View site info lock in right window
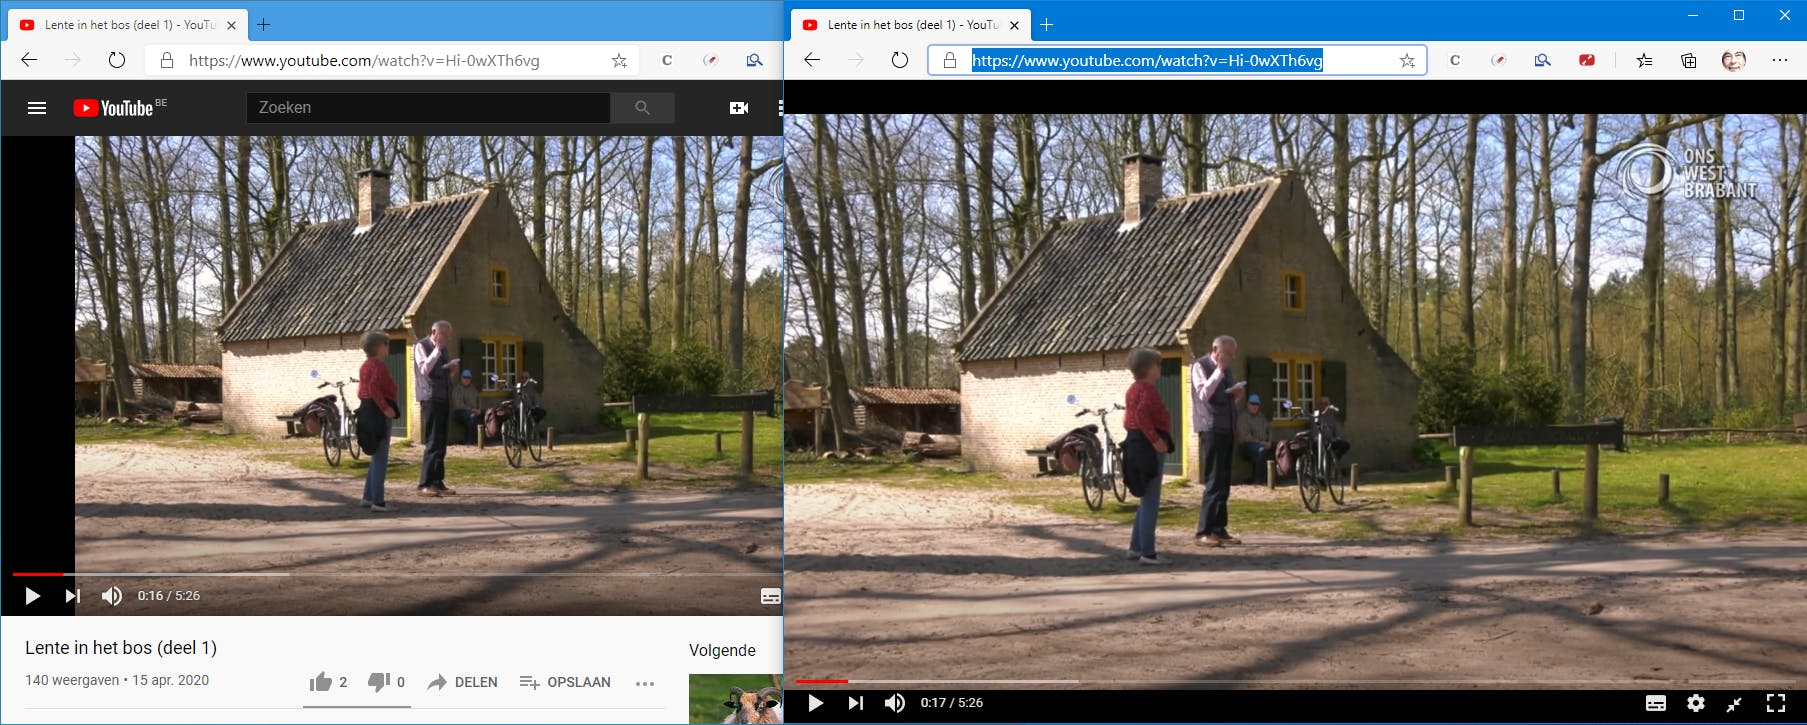Image resolution: width=1807 pixels, height=725 pixels. pyautogui.click(x=950, y=60)
